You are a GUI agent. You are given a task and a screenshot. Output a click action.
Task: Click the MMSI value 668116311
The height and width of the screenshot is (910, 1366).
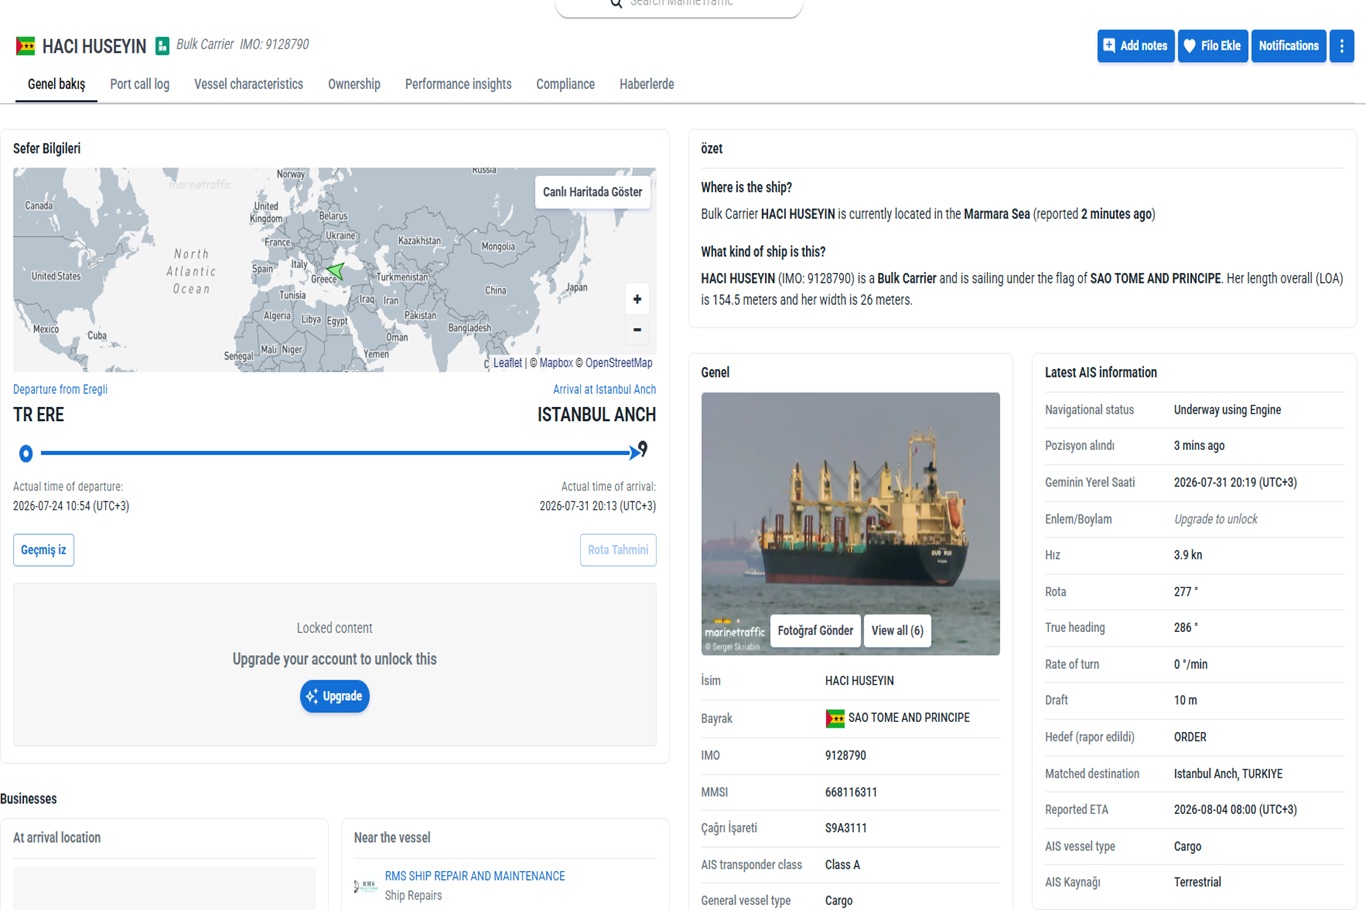point(851,792)
